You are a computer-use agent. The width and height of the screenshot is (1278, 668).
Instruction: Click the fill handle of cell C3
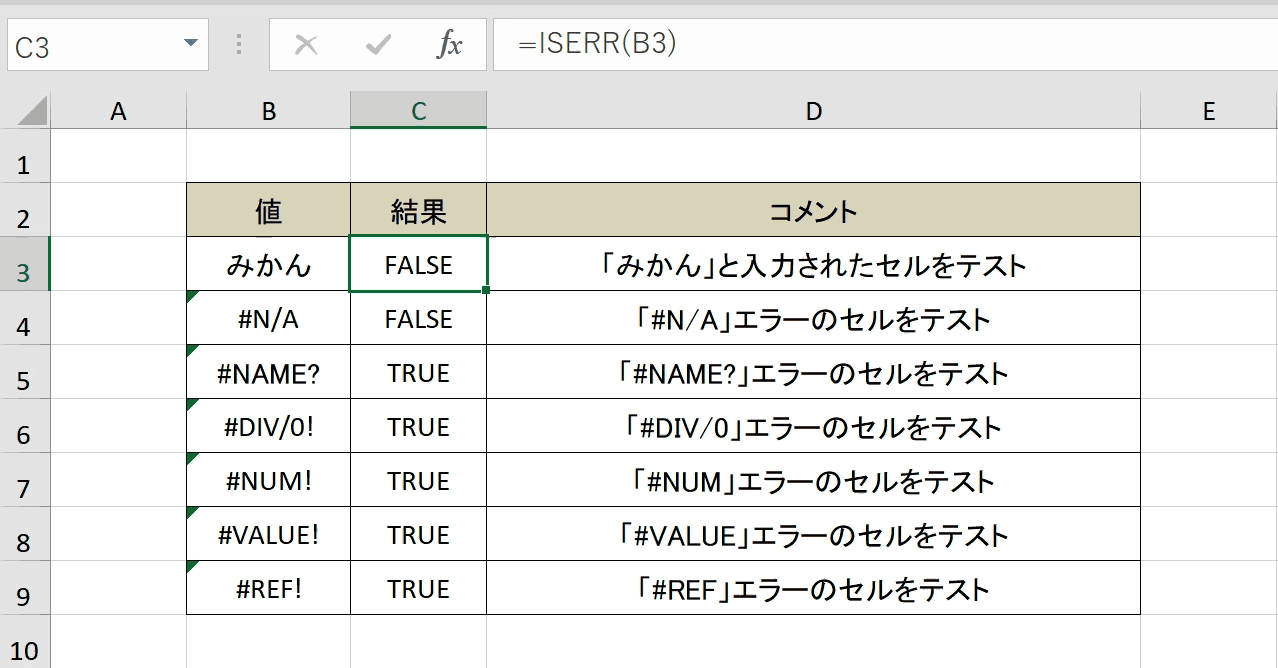click(x=487, y=291)
